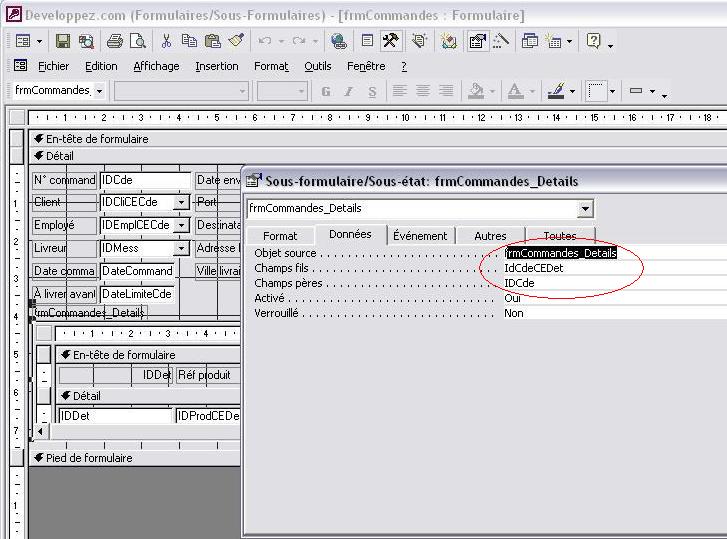Screen dimensions: 727x539
Task: Click the Paste clipboard icon
Action: click(212, 41)
